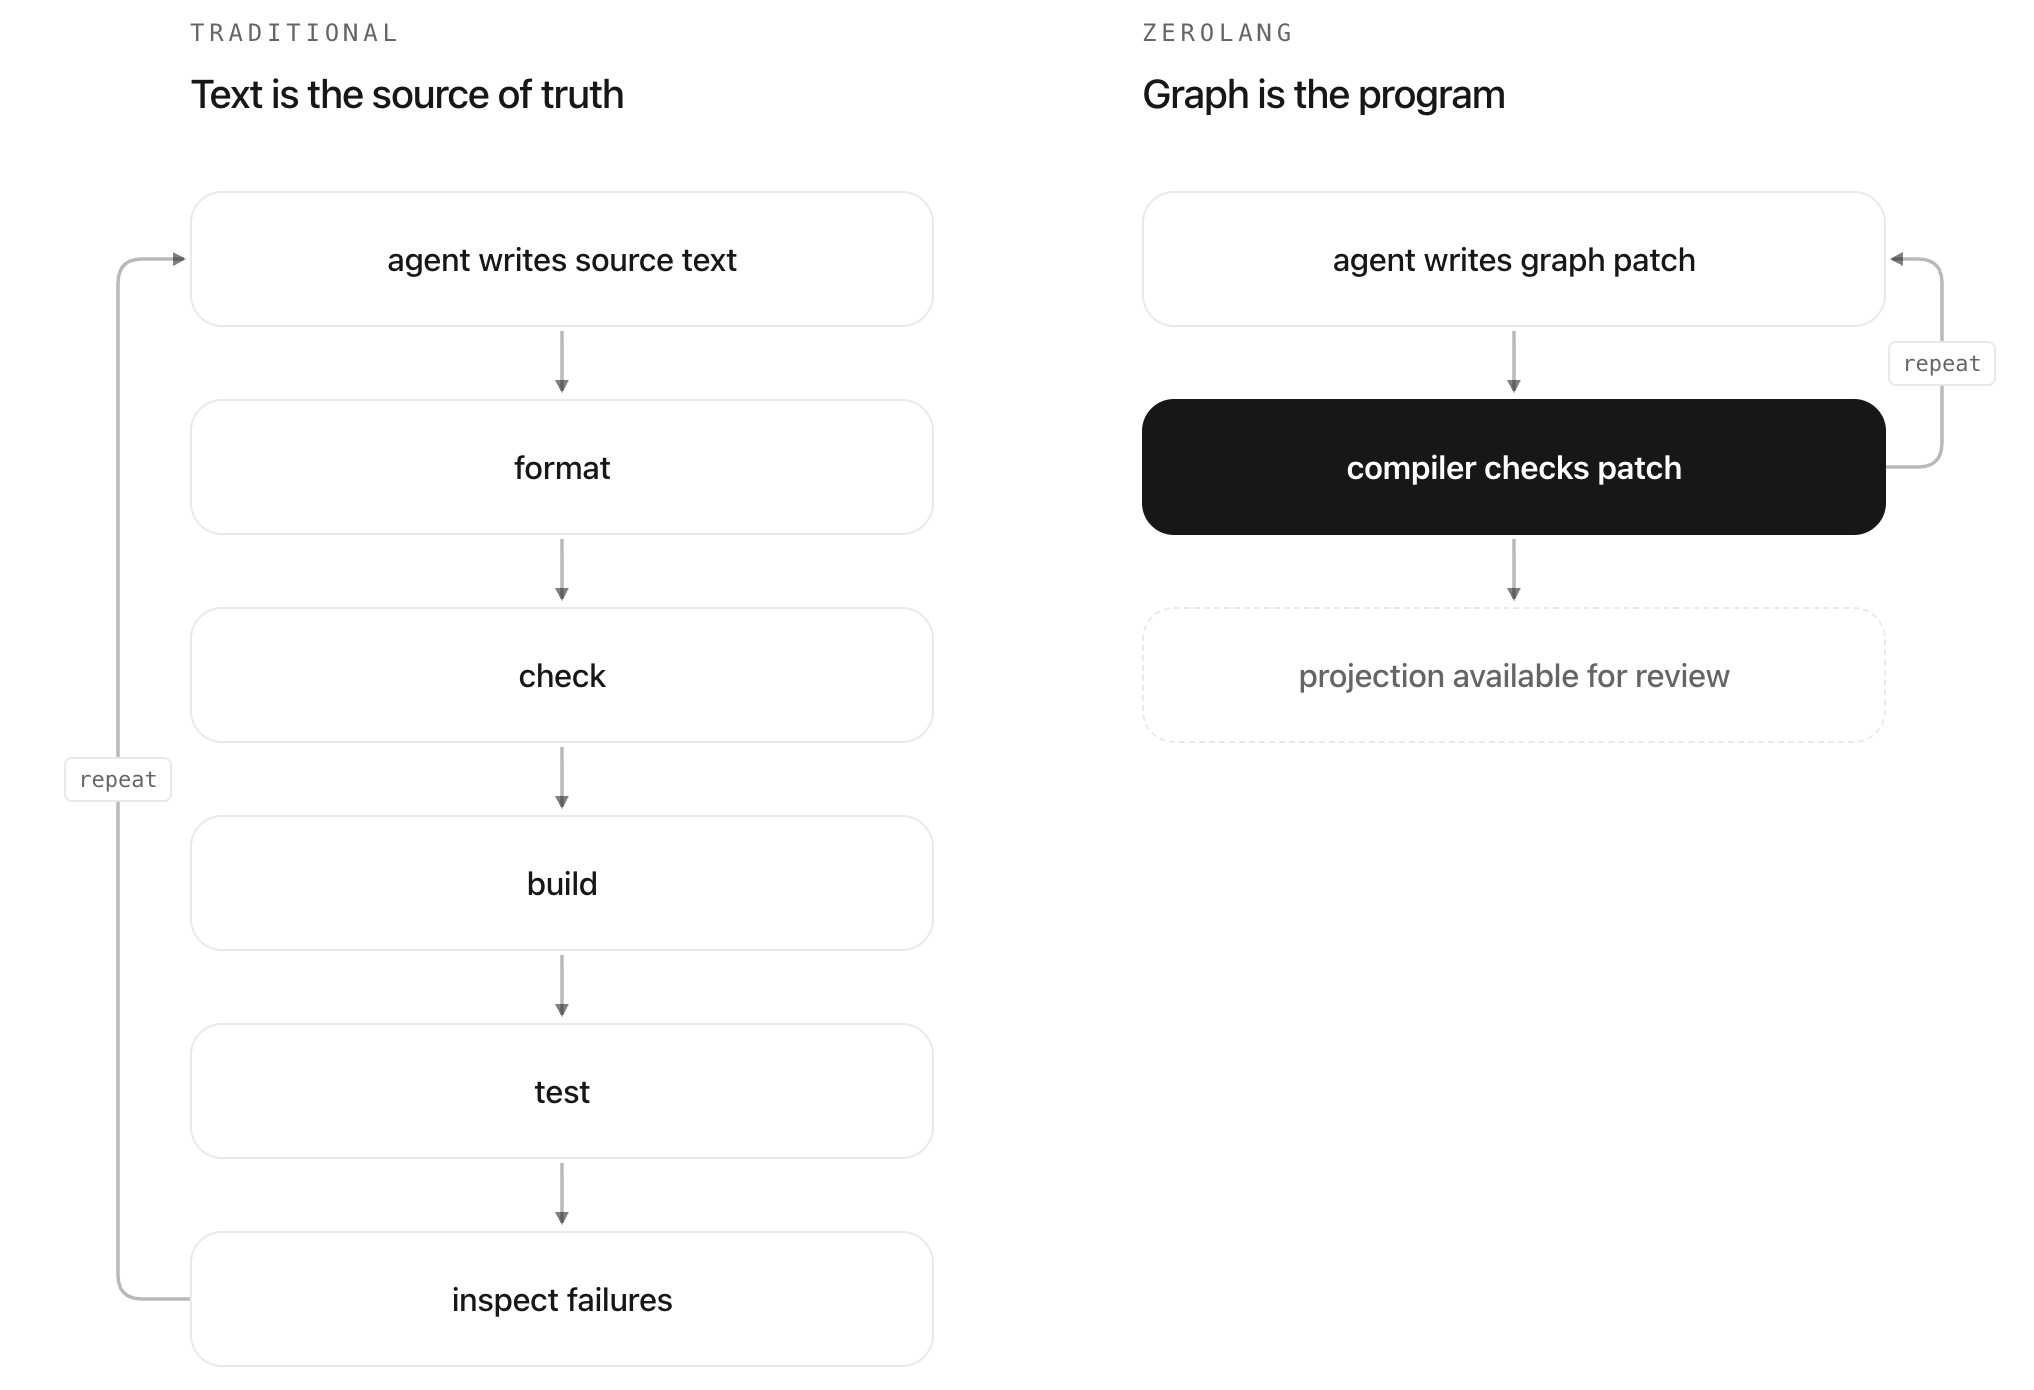Click the arrow between format and check

562,570
